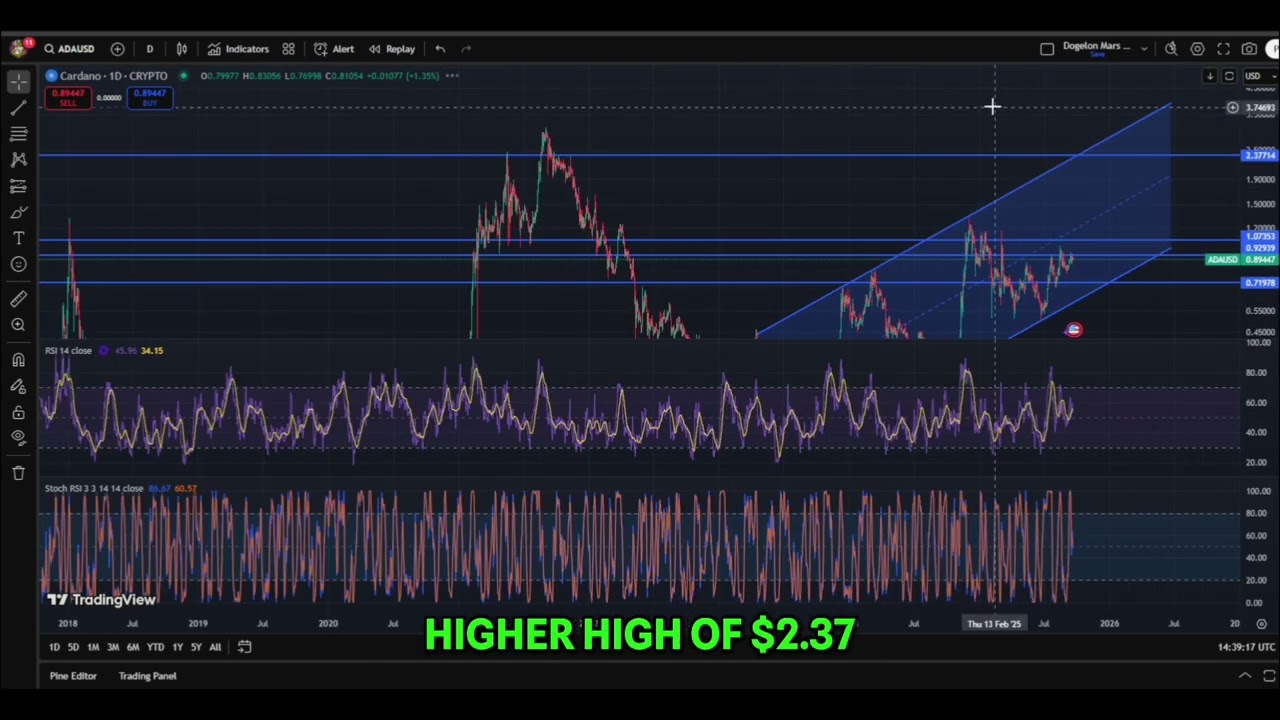Redo the last chart action
The image size is (1280, 720).
466,49
